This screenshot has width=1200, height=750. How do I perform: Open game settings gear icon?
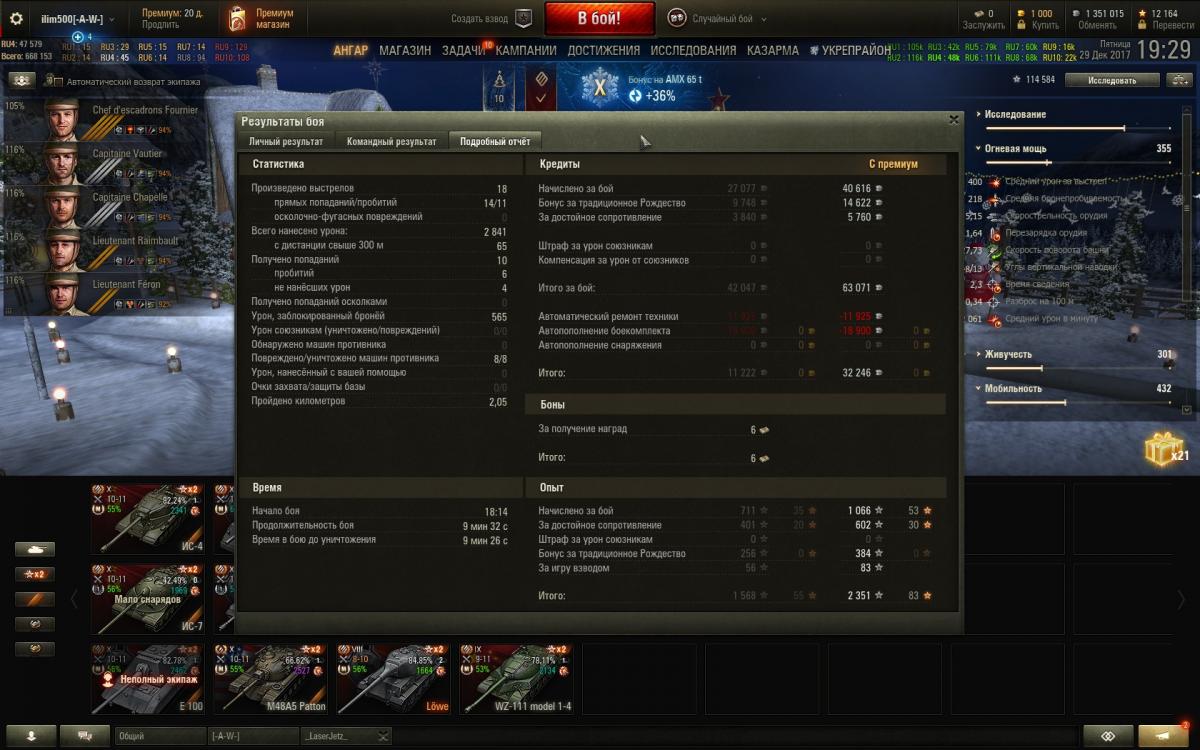point(15,19)
